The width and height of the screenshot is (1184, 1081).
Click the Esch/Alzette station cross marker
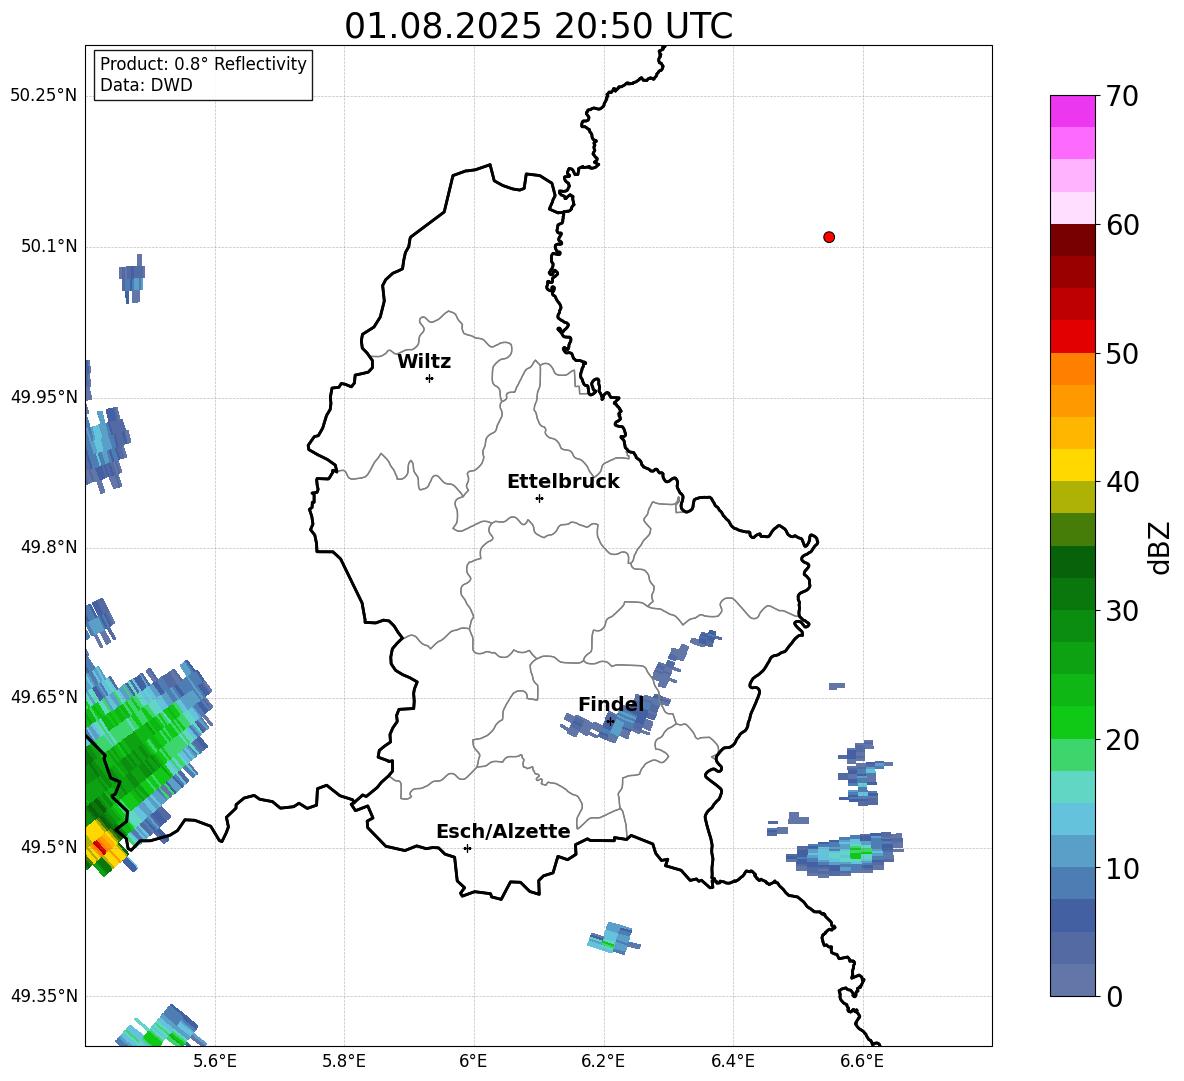(x=467, y=848)
